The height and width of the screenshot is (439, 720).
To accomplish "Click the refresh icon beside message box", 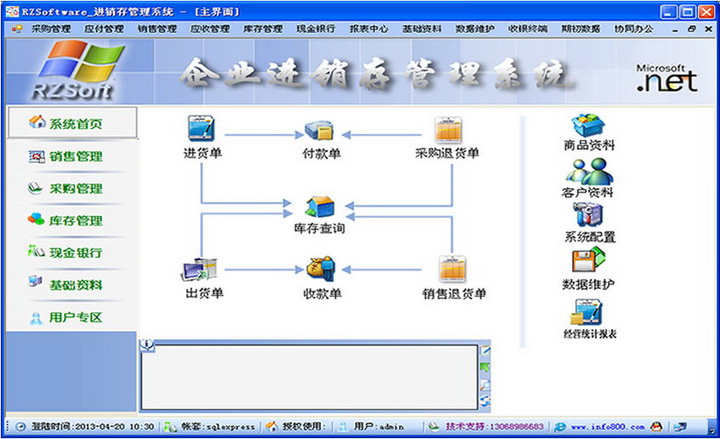I will (485, 401).
